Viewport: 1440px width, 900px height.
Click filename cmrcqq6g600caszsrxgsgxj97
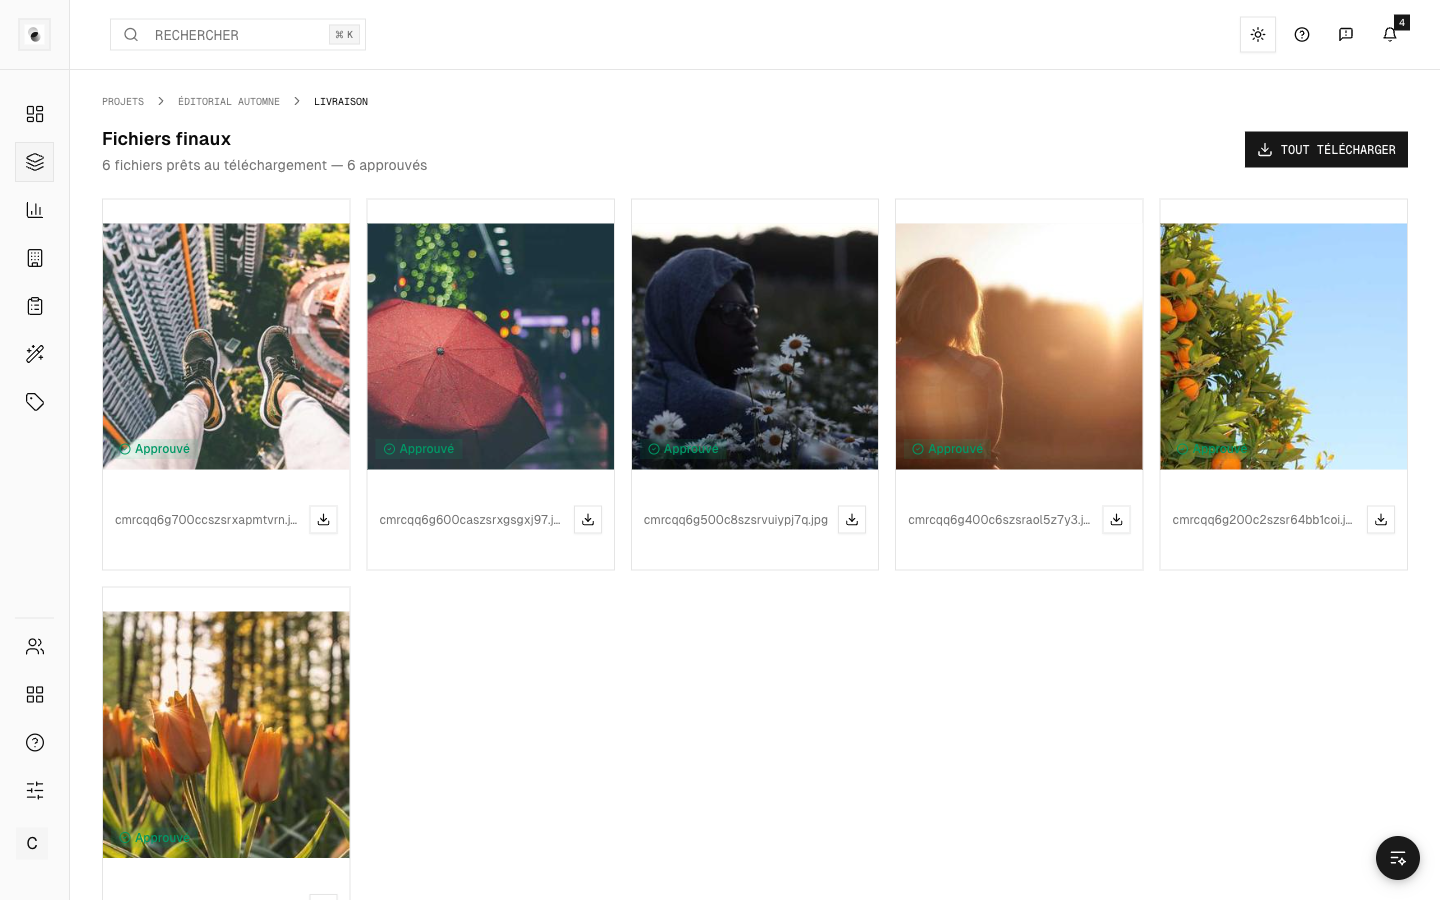click(470, 520)
